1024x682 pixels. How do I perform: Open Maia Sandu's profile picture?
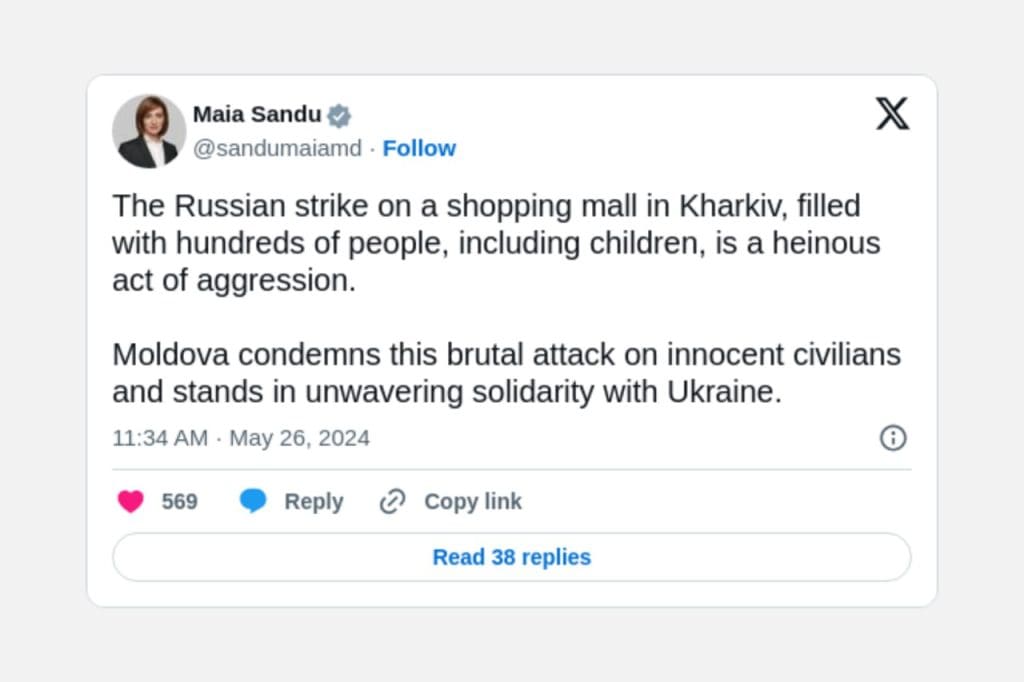coord(149,131)
